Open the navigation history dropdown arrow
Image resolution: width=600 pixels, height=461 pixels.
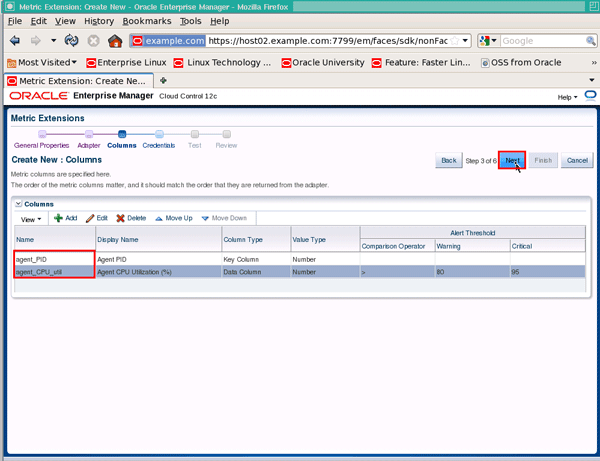point(54,40)
